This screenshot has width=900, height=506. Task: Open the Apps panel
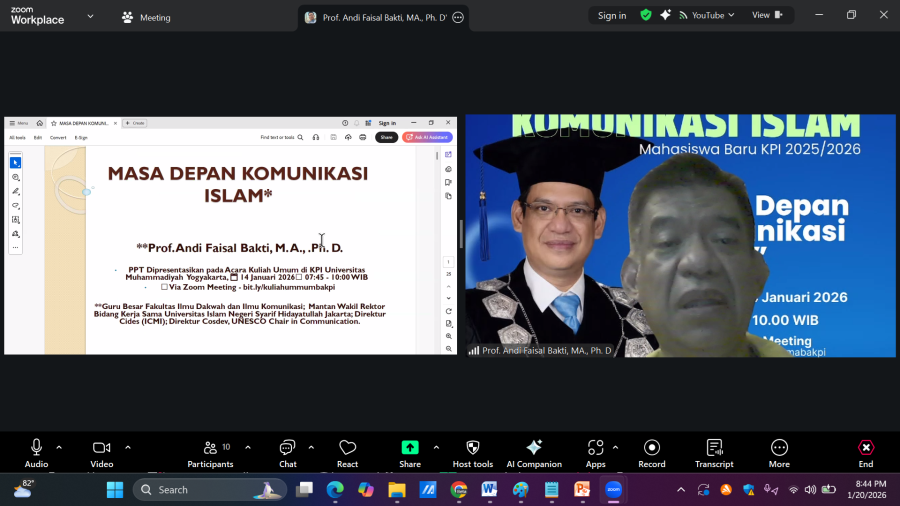[595, 453]
